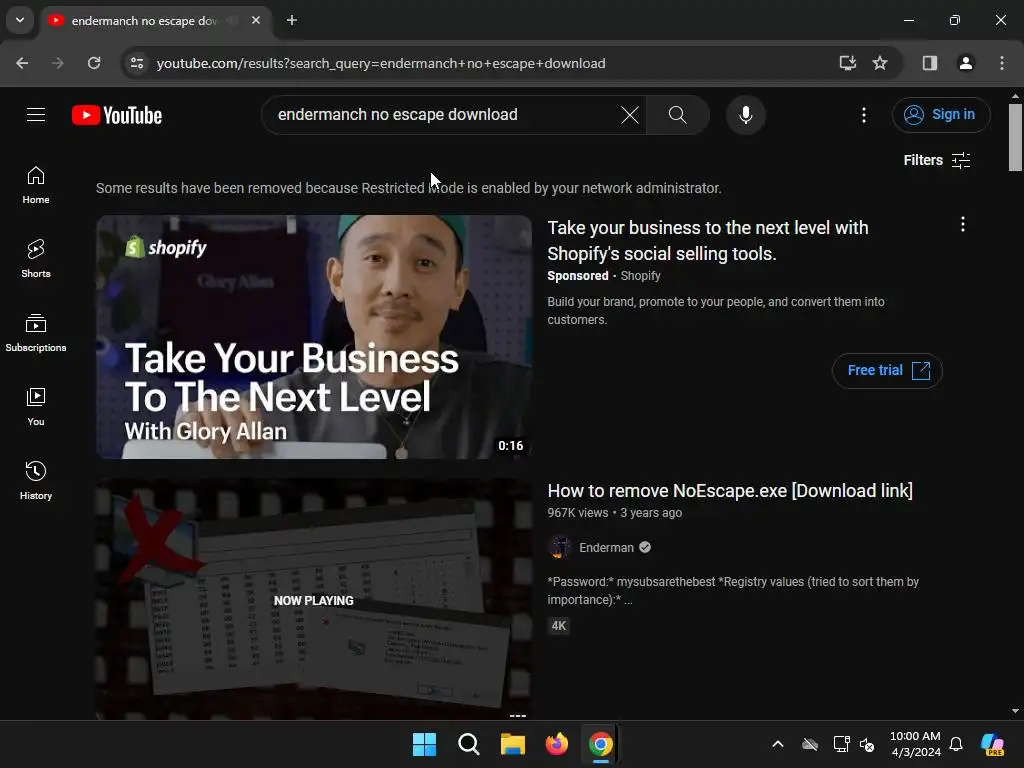Close the YouTube browser tab
The width and height of the screenshot is (1024, 768).
(256, 20)
